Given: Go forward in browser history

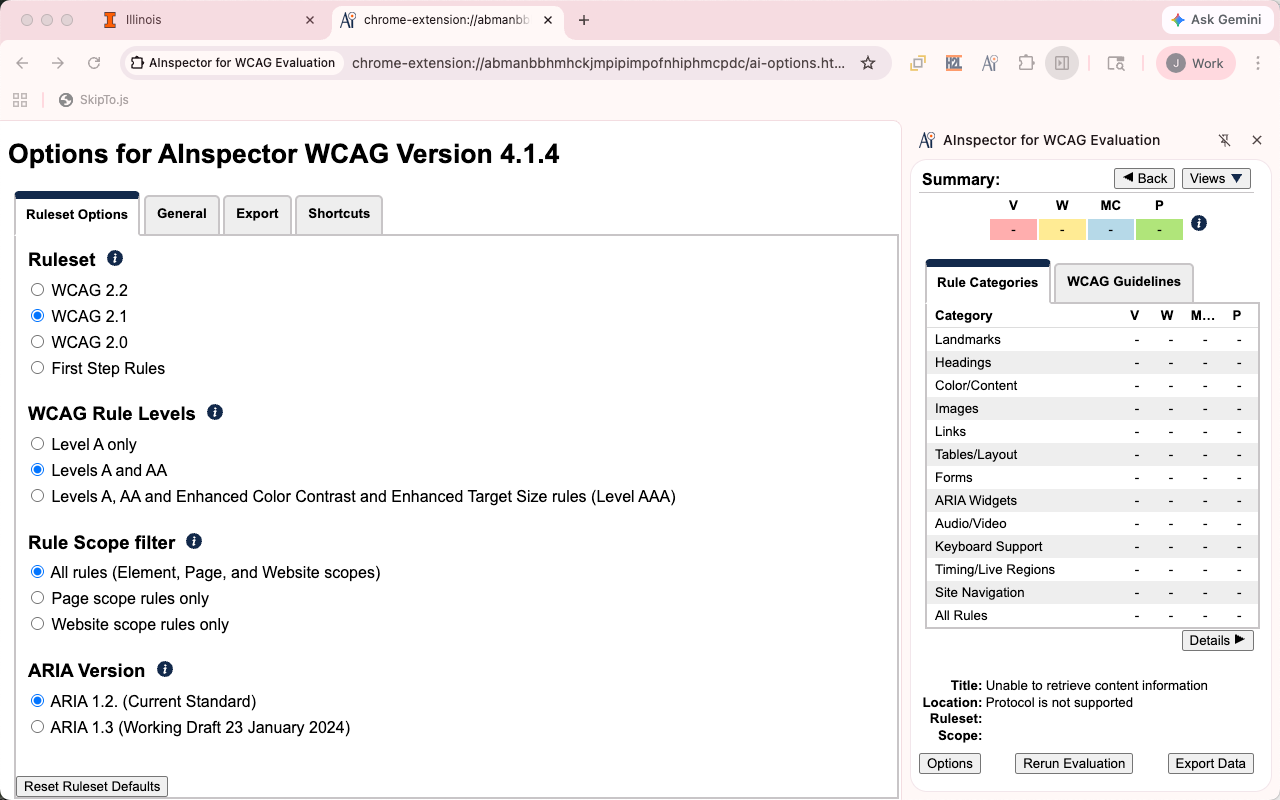Looking at the screenshot, I should click(58, 63).
